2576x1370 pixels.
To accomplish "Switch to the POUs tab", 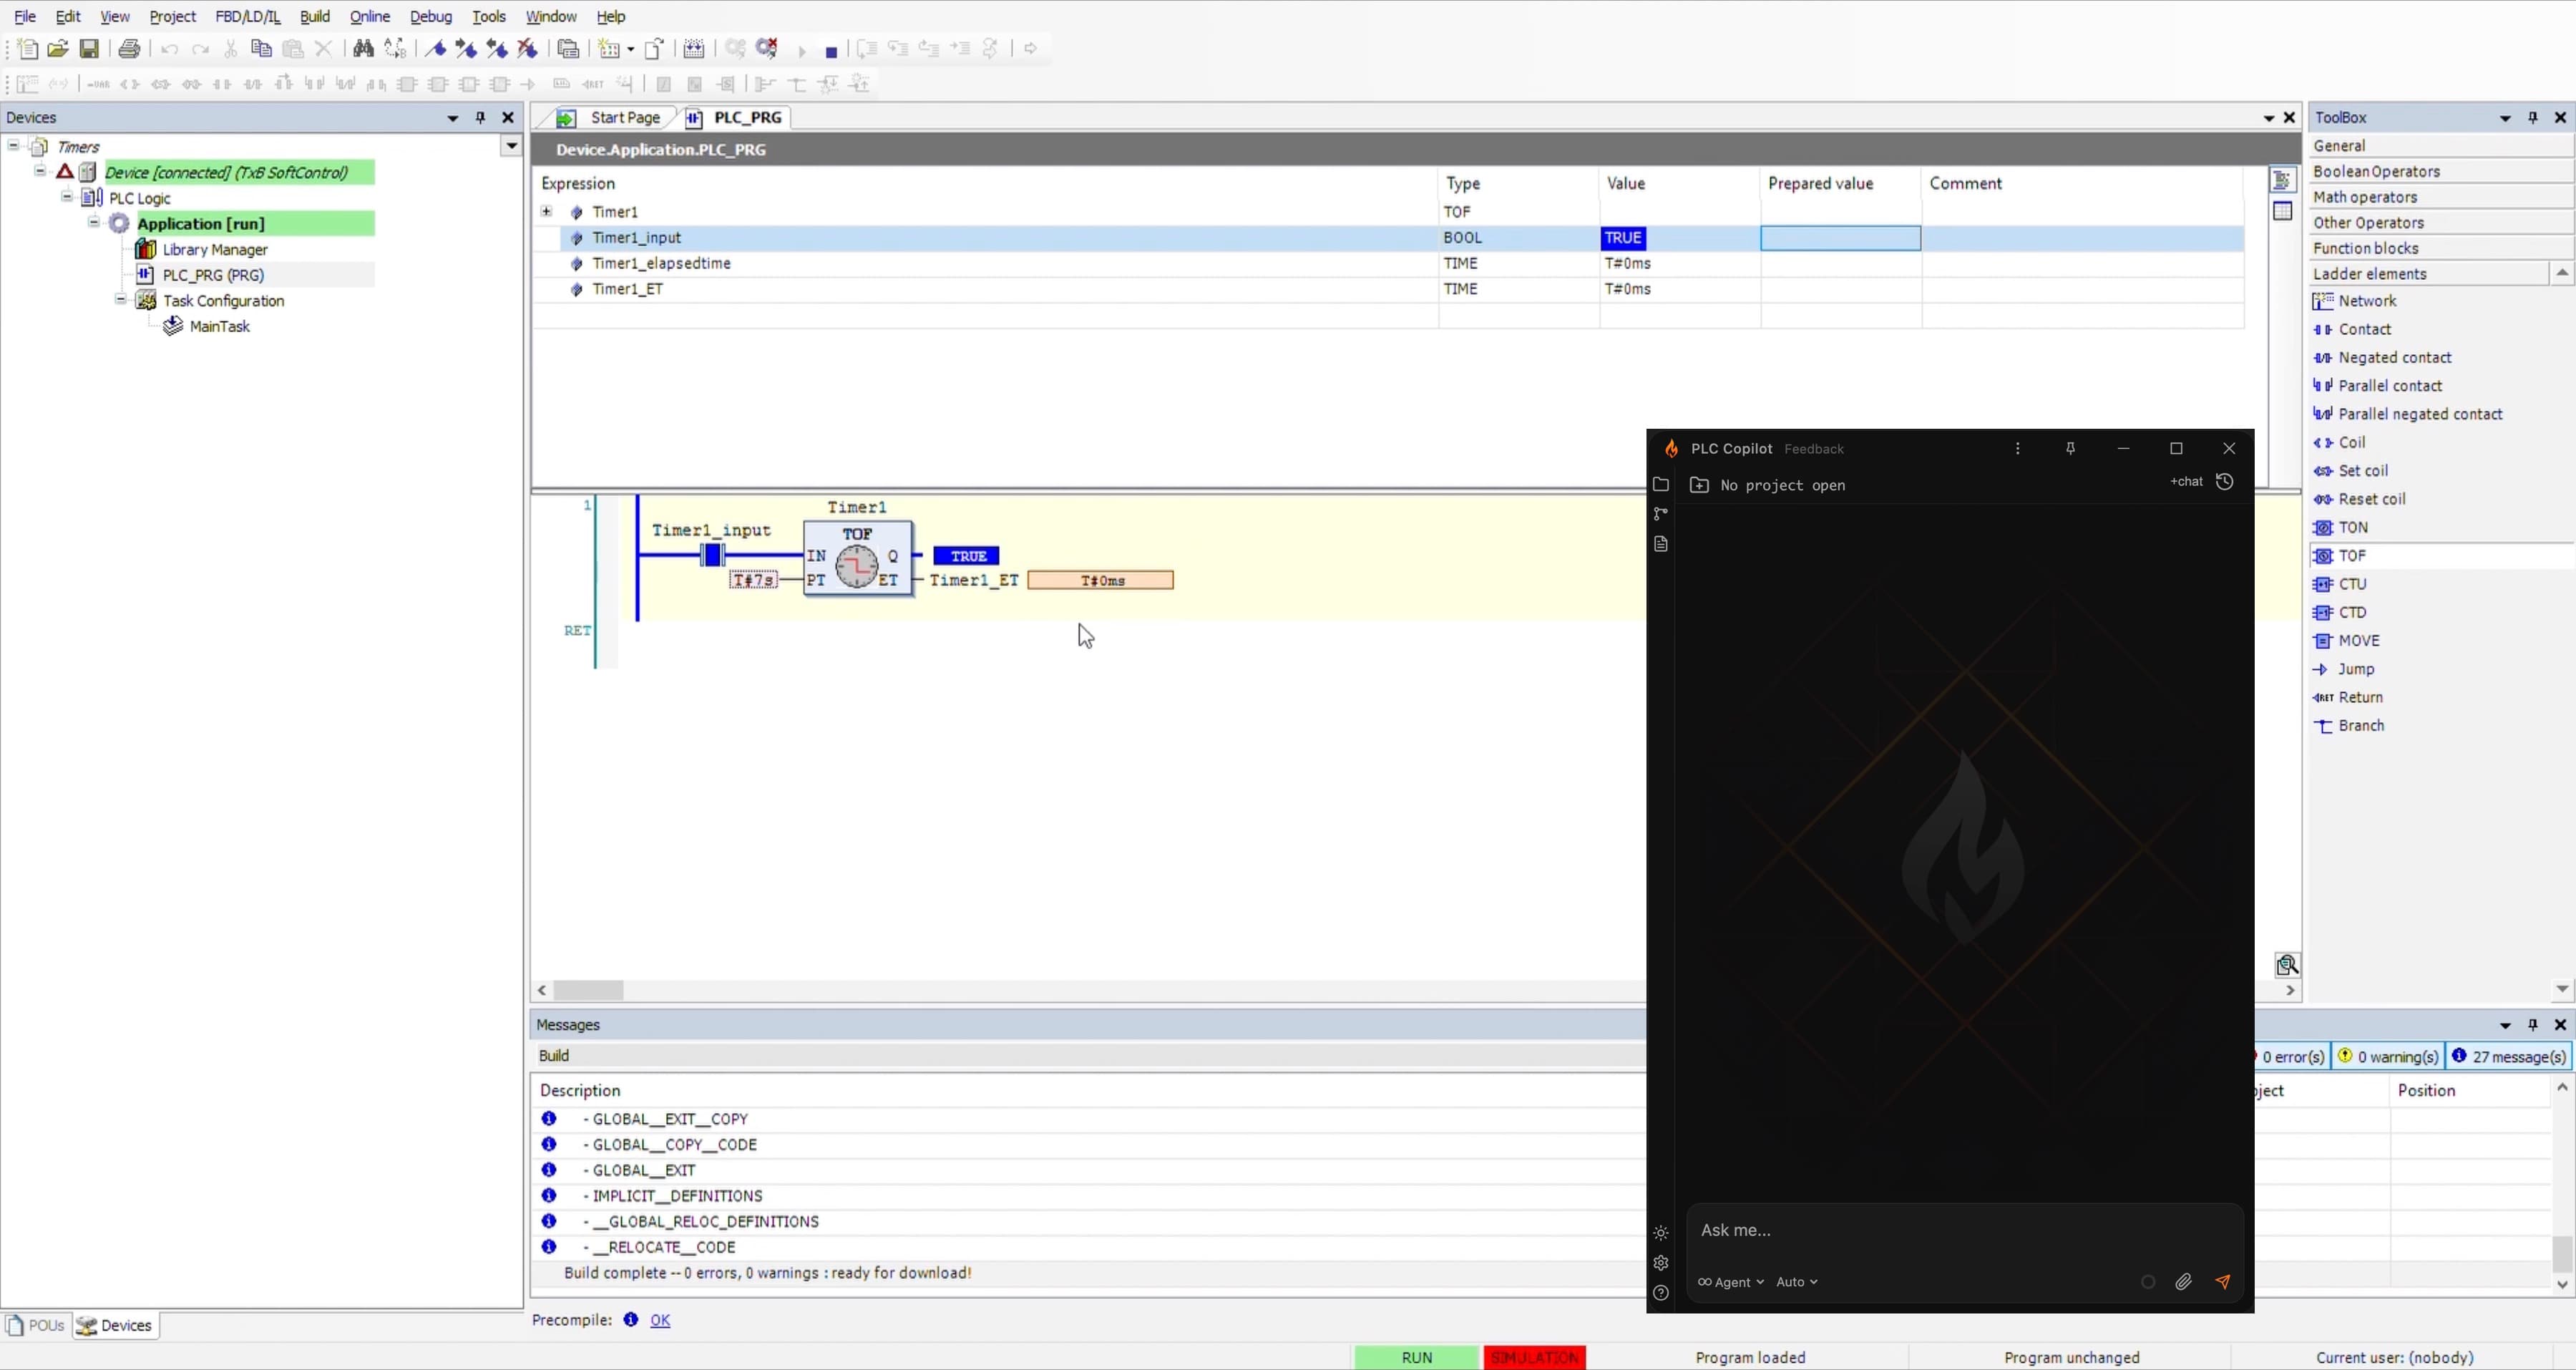I will (36, 1325).
